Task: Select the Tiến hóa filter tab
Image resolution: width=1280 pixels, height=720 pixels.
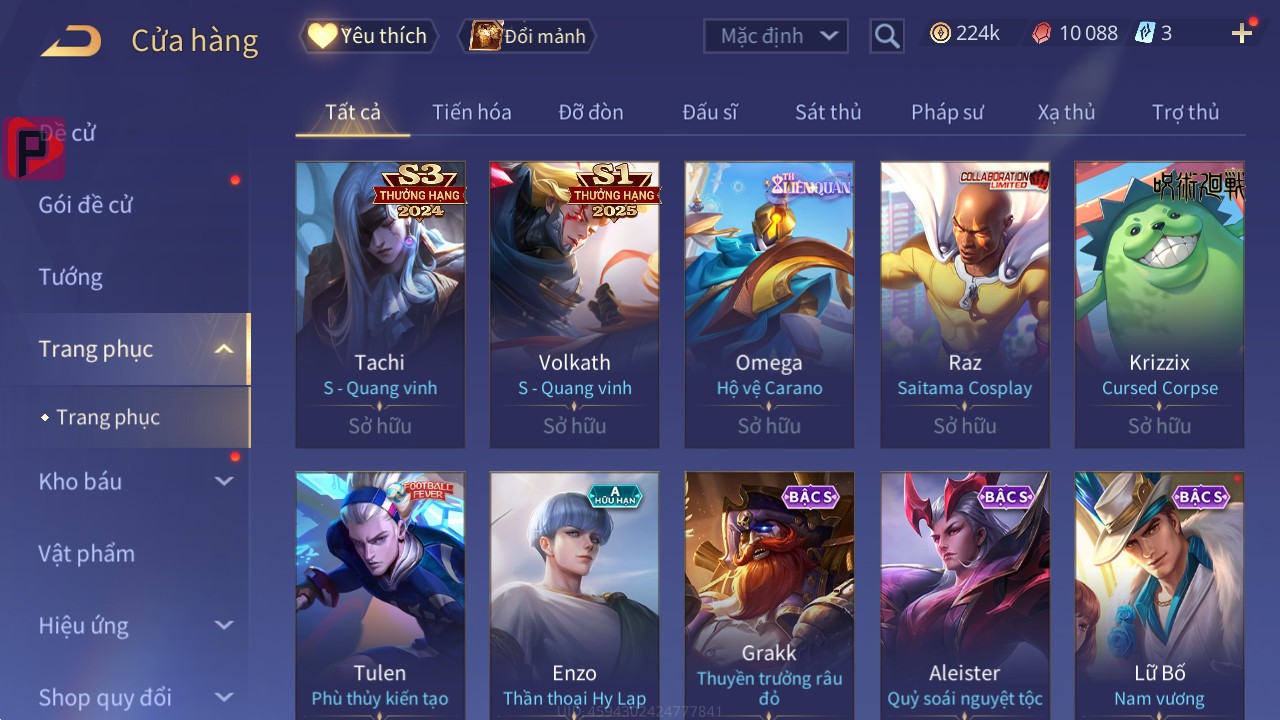Action: coord(472,112)
